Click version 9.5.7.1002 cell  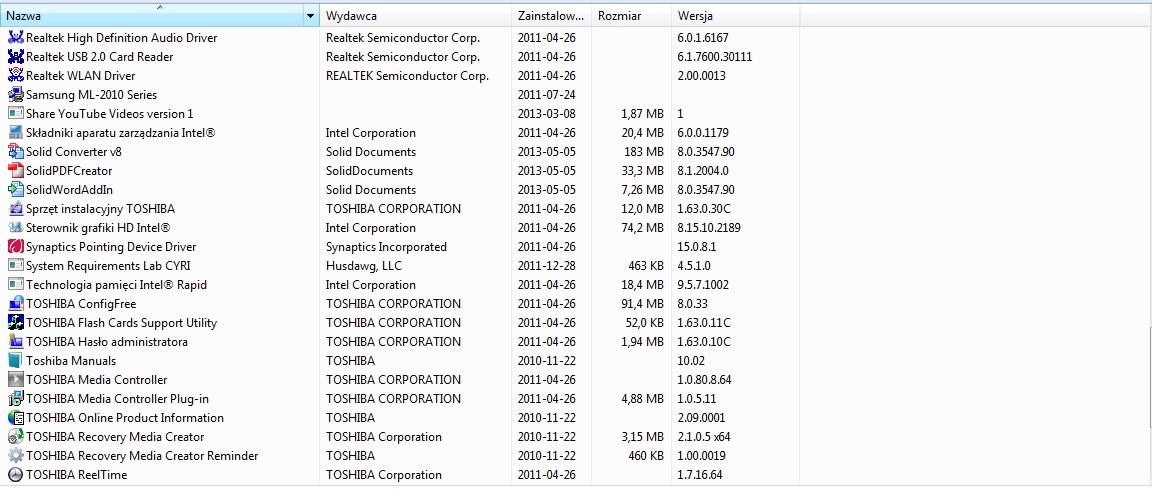click(x=703, y=285)
